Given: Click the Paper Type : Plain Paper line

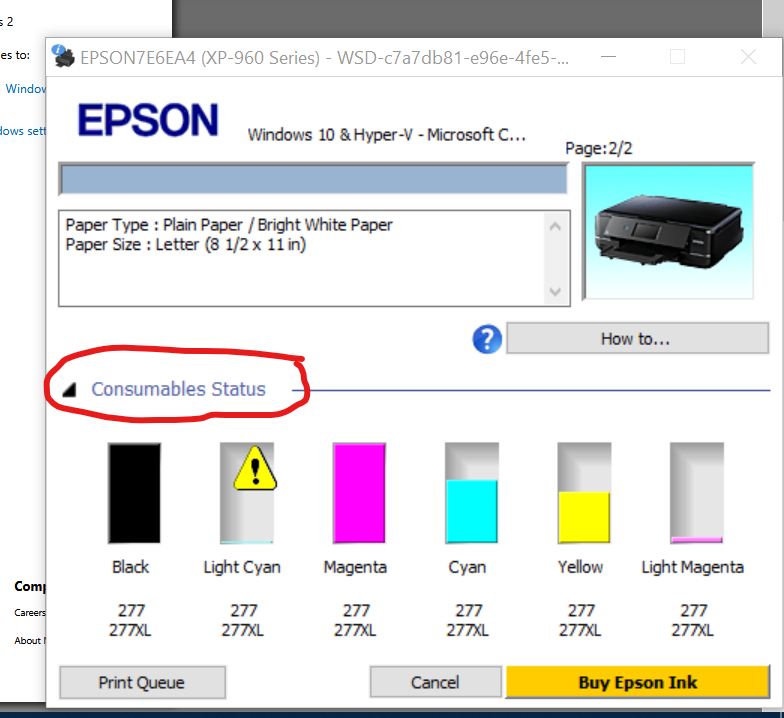Looking at the screenshot, I should [229, 225].
